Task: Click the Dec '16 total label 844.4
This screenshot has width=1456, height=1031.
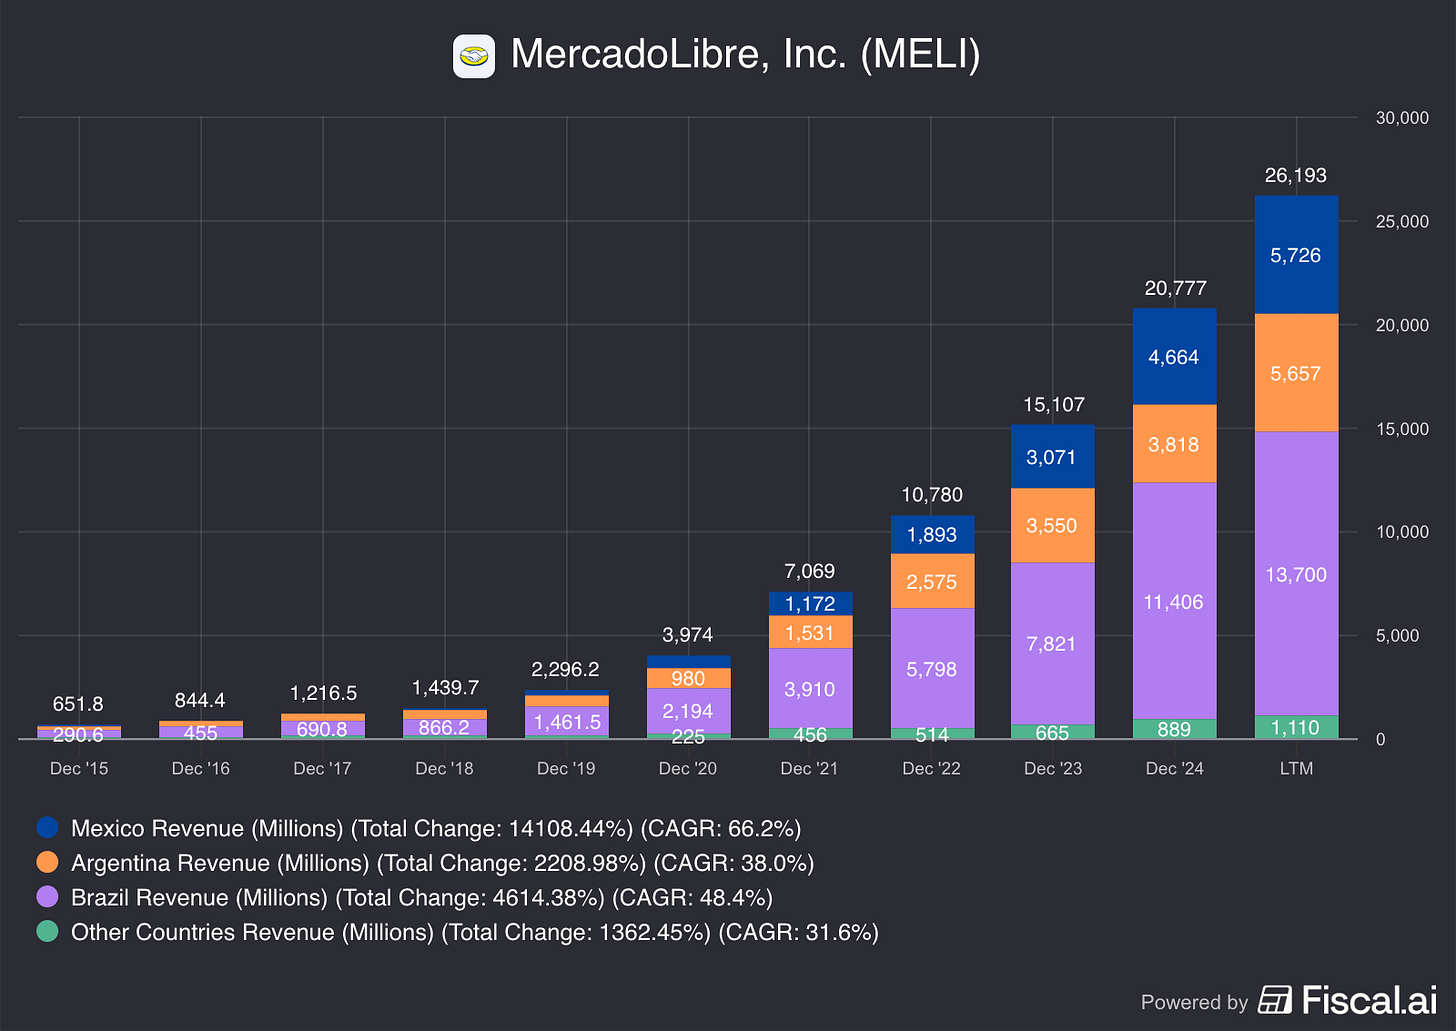Action: [x=201, y=700]
